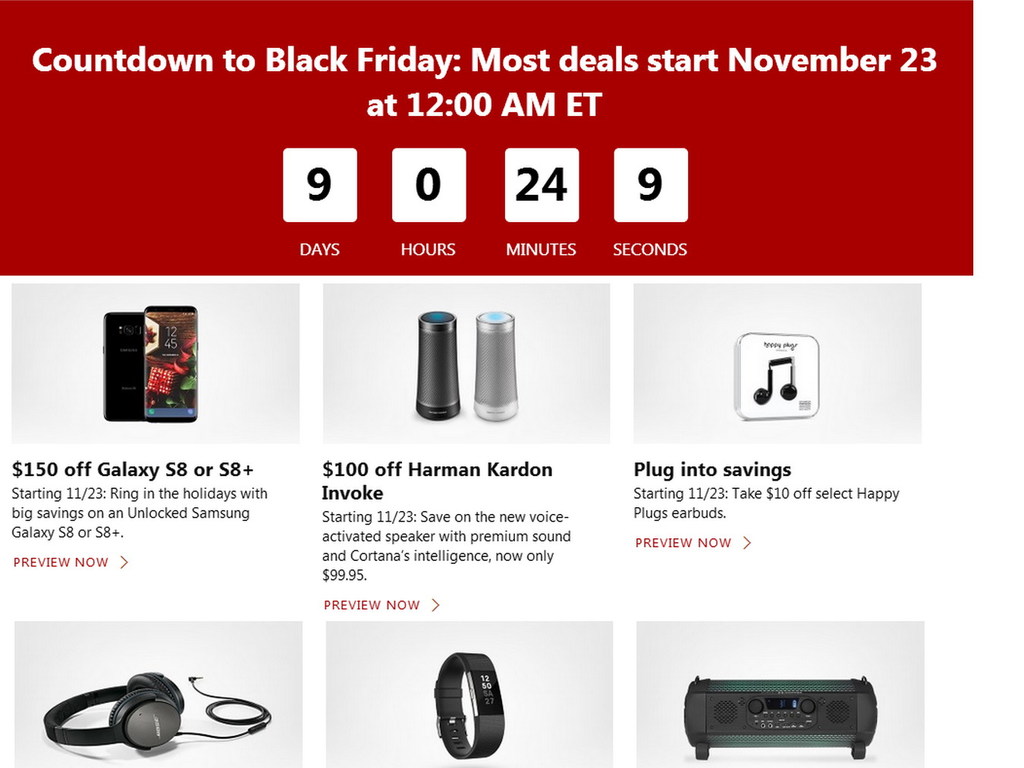The height and width of the screenshot is (768, 1024).
Task: Open the "$100 off Harman Kardon Invoke" heading
Action: 437,481
